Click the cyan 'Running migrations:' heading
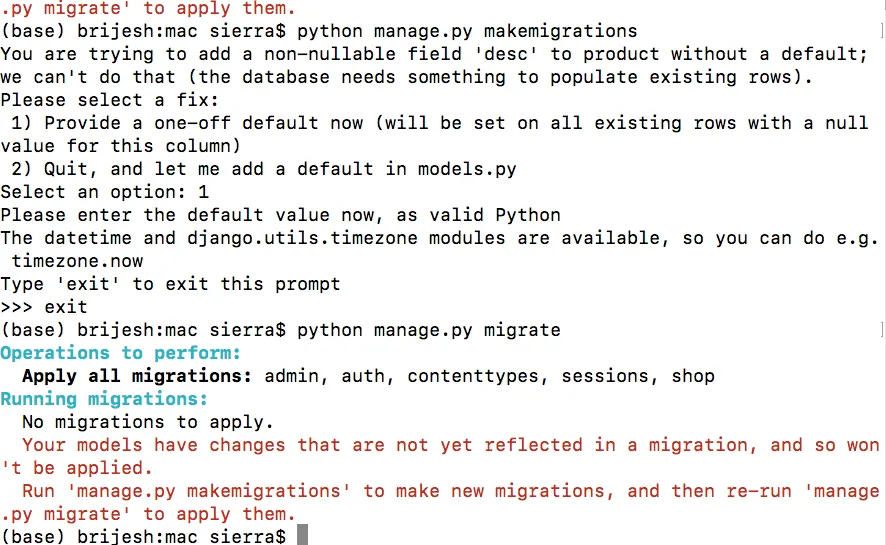The width and height of the screenshot is (886, 545). click(103, 399)
